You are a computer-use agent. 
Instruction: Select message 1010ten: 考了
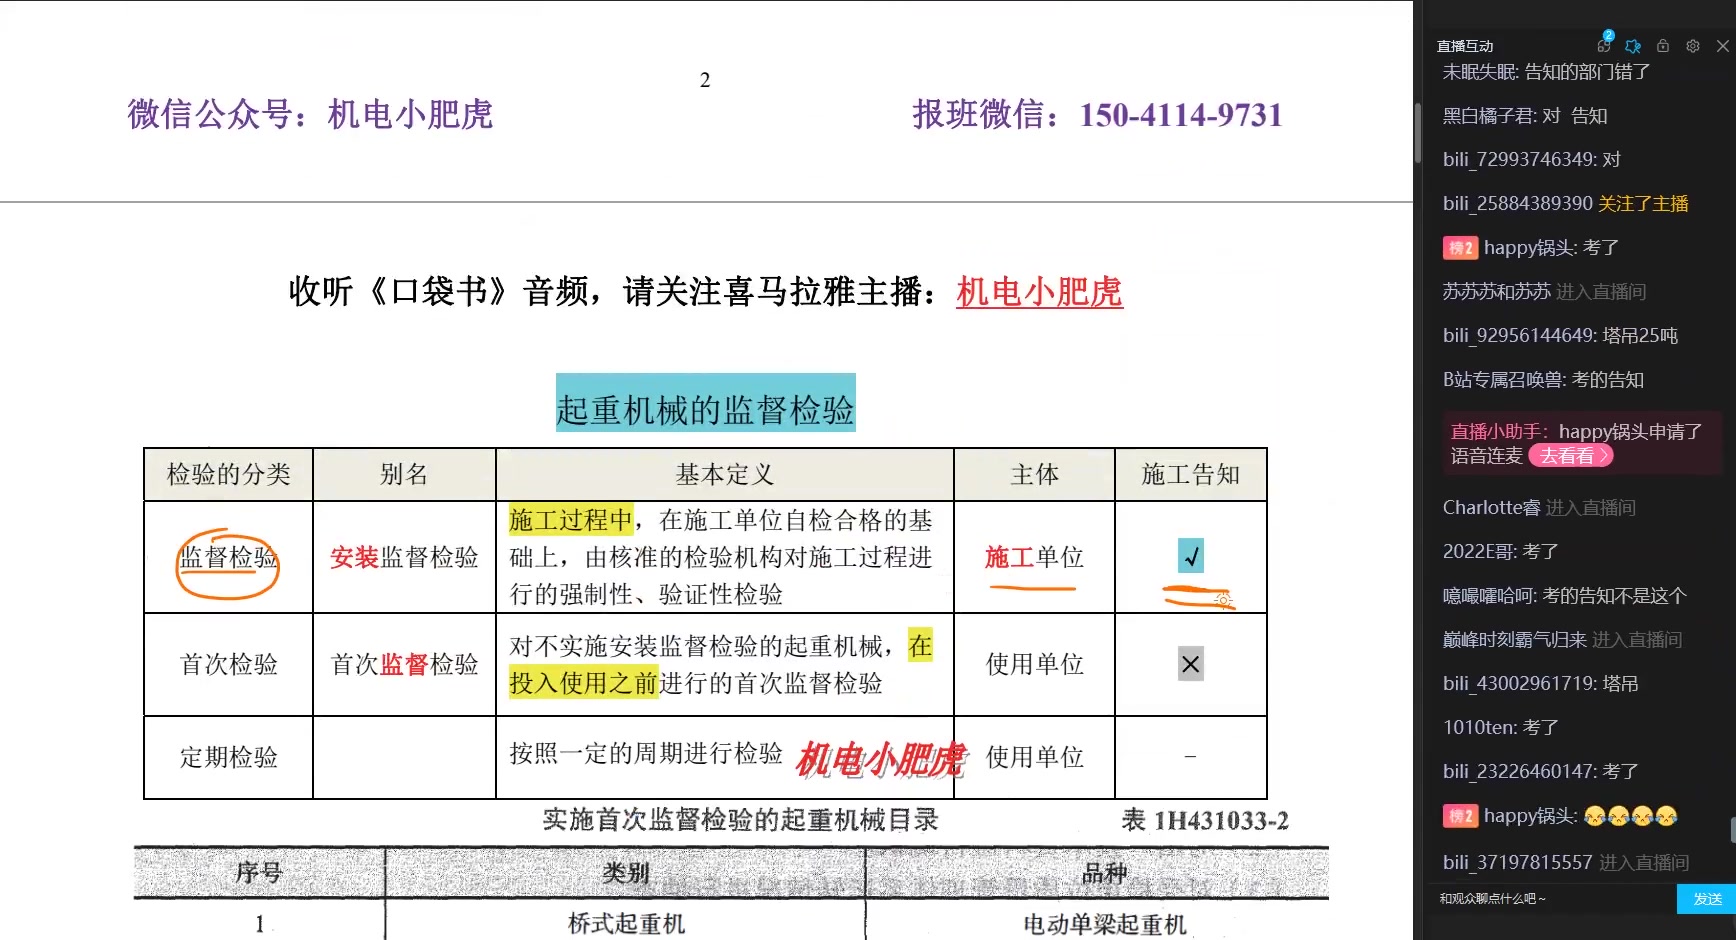coord(1500,728)
